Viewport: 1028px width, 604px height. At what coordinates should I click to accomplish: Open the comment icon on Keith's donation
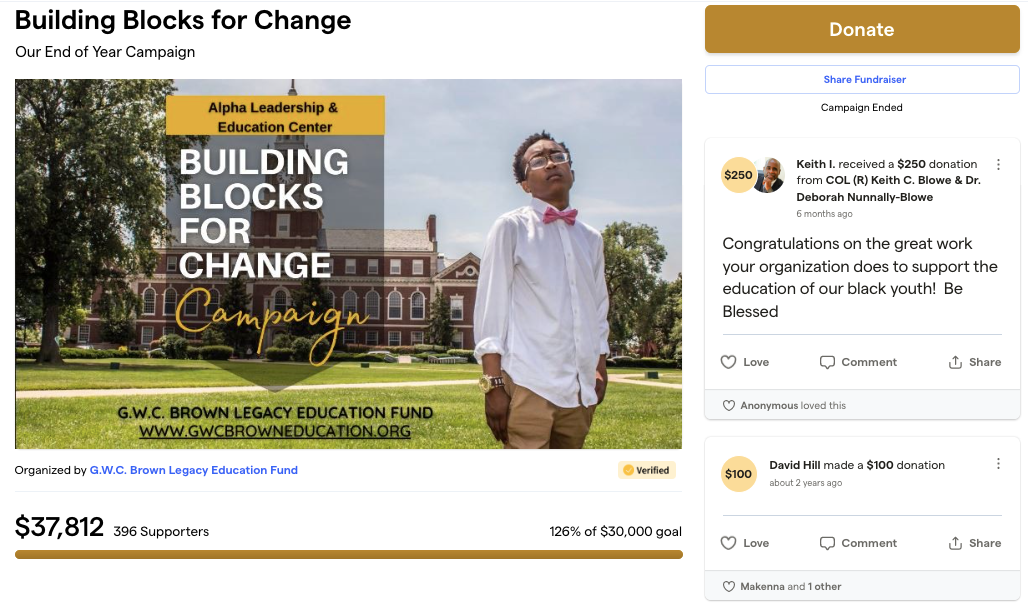[x=858, y=362]
